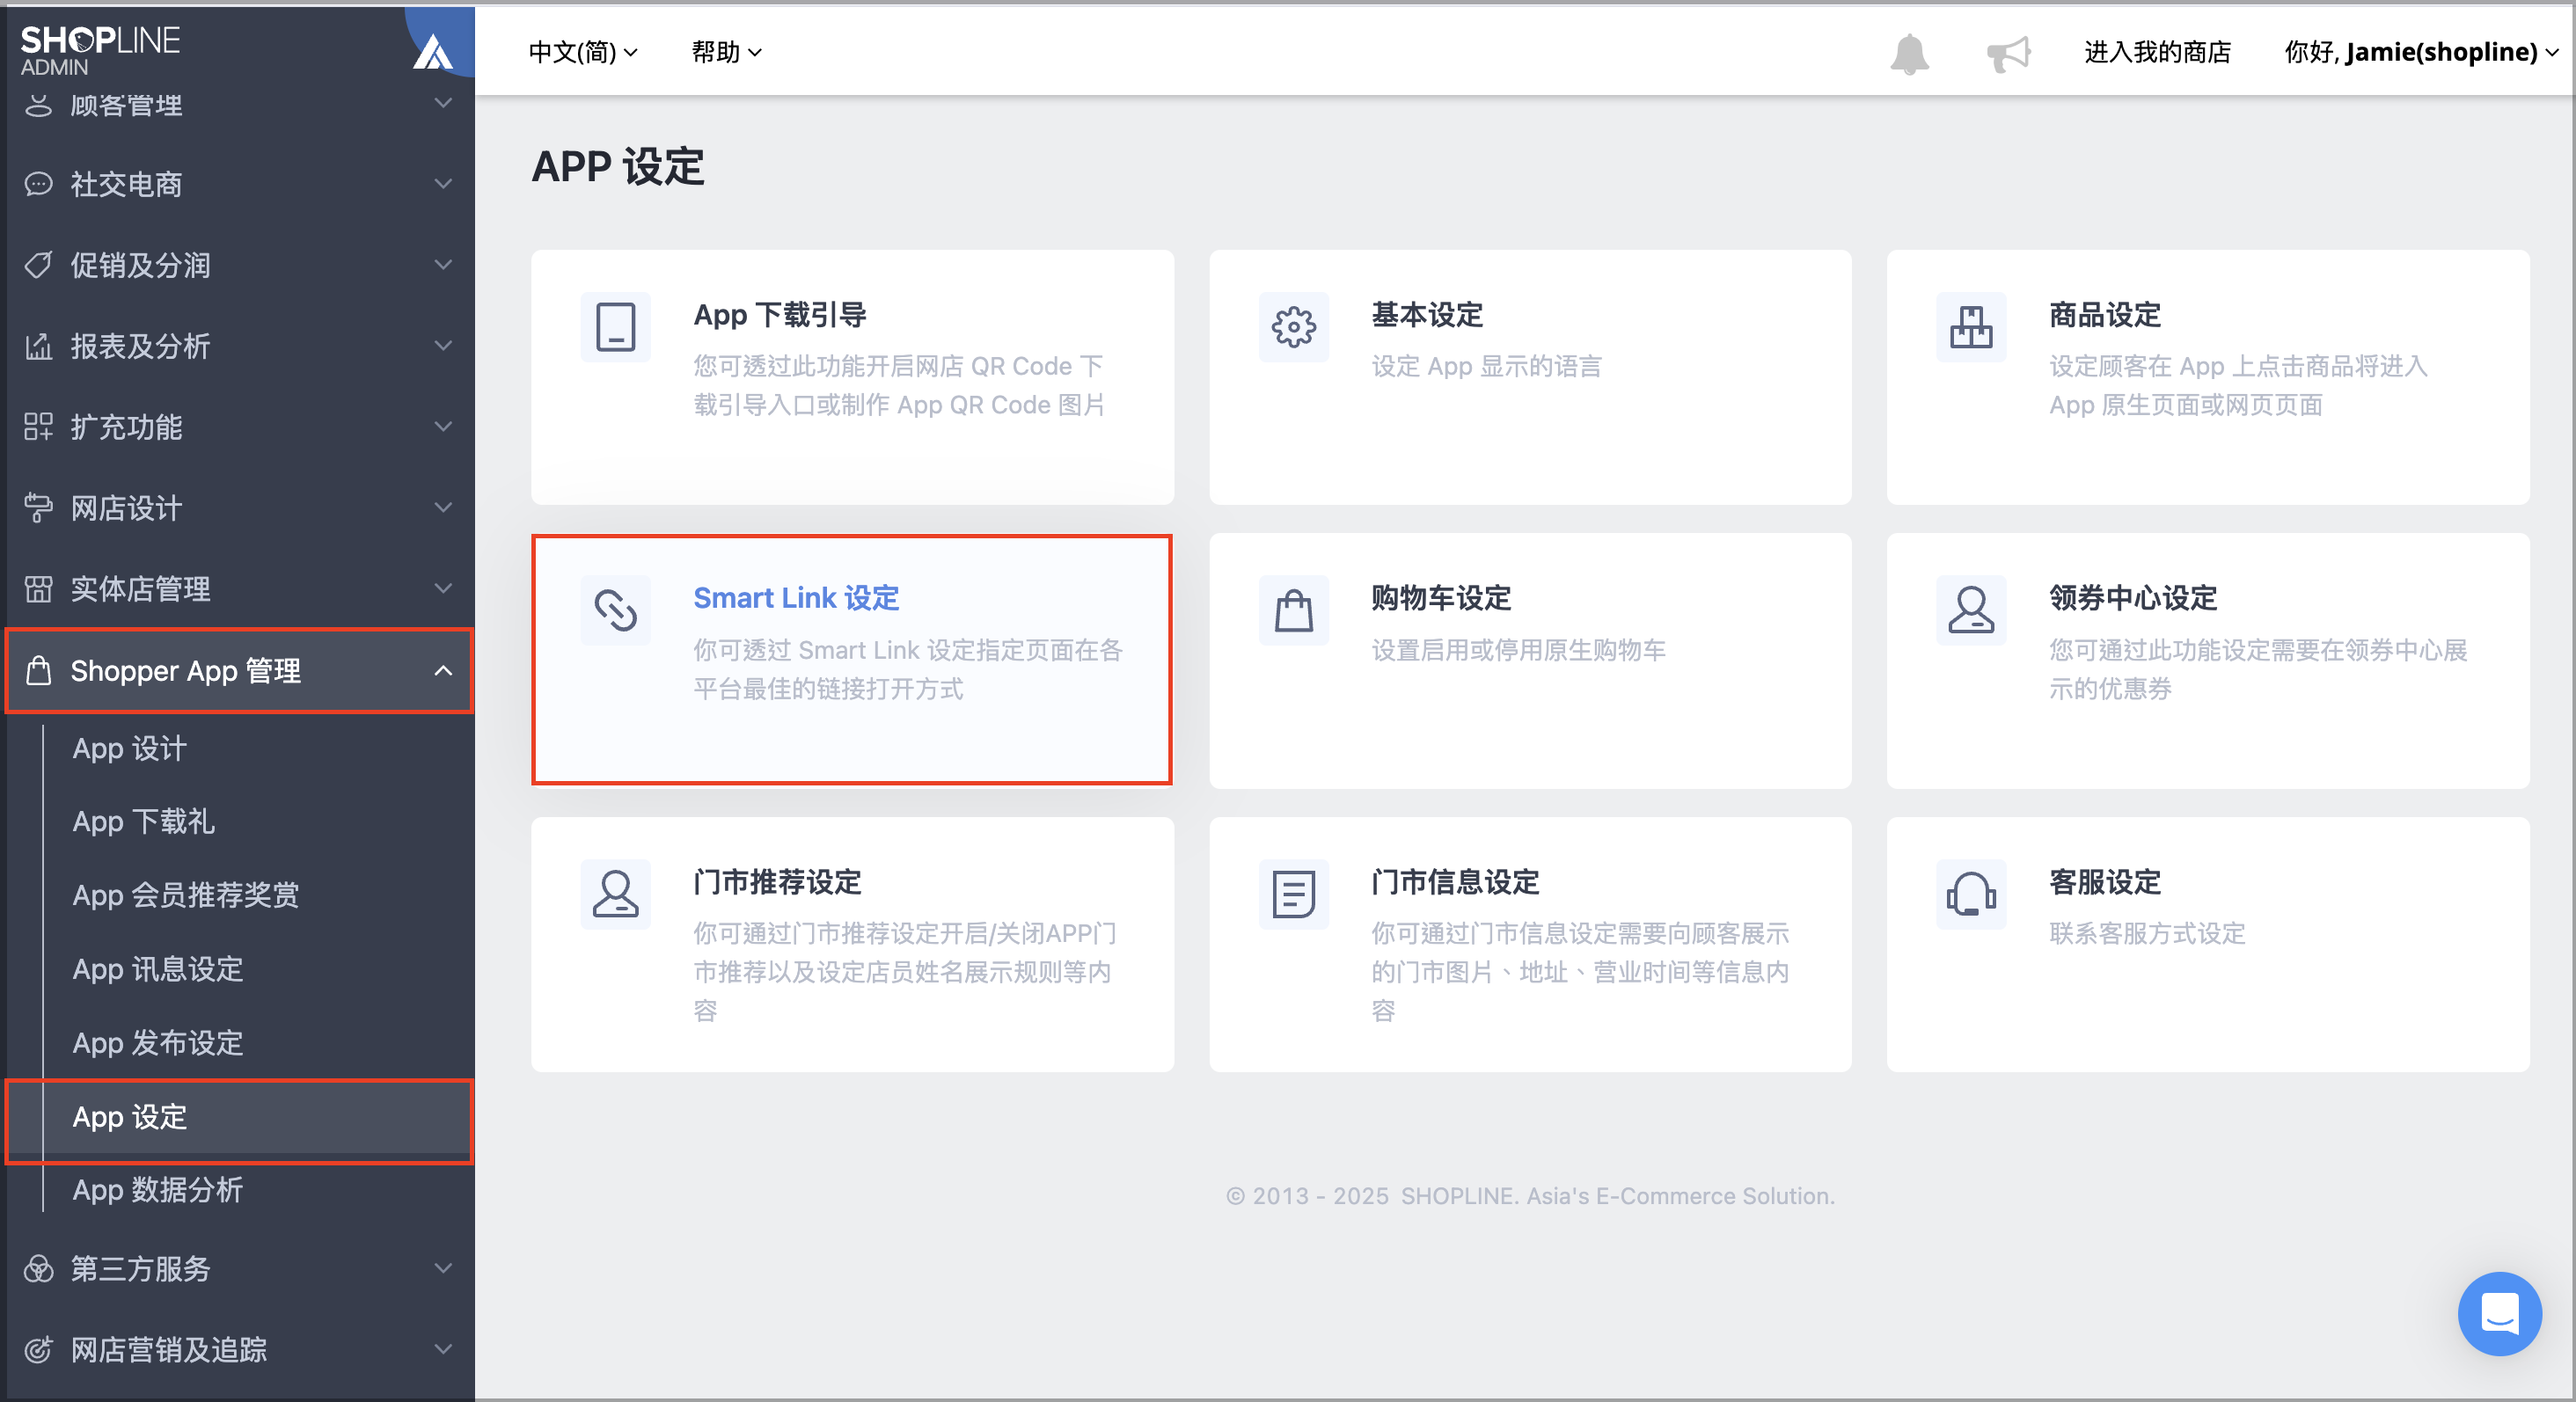Open the 门市推荐设定 card title
2576x1402 pixels.
(x=777, y=882)
